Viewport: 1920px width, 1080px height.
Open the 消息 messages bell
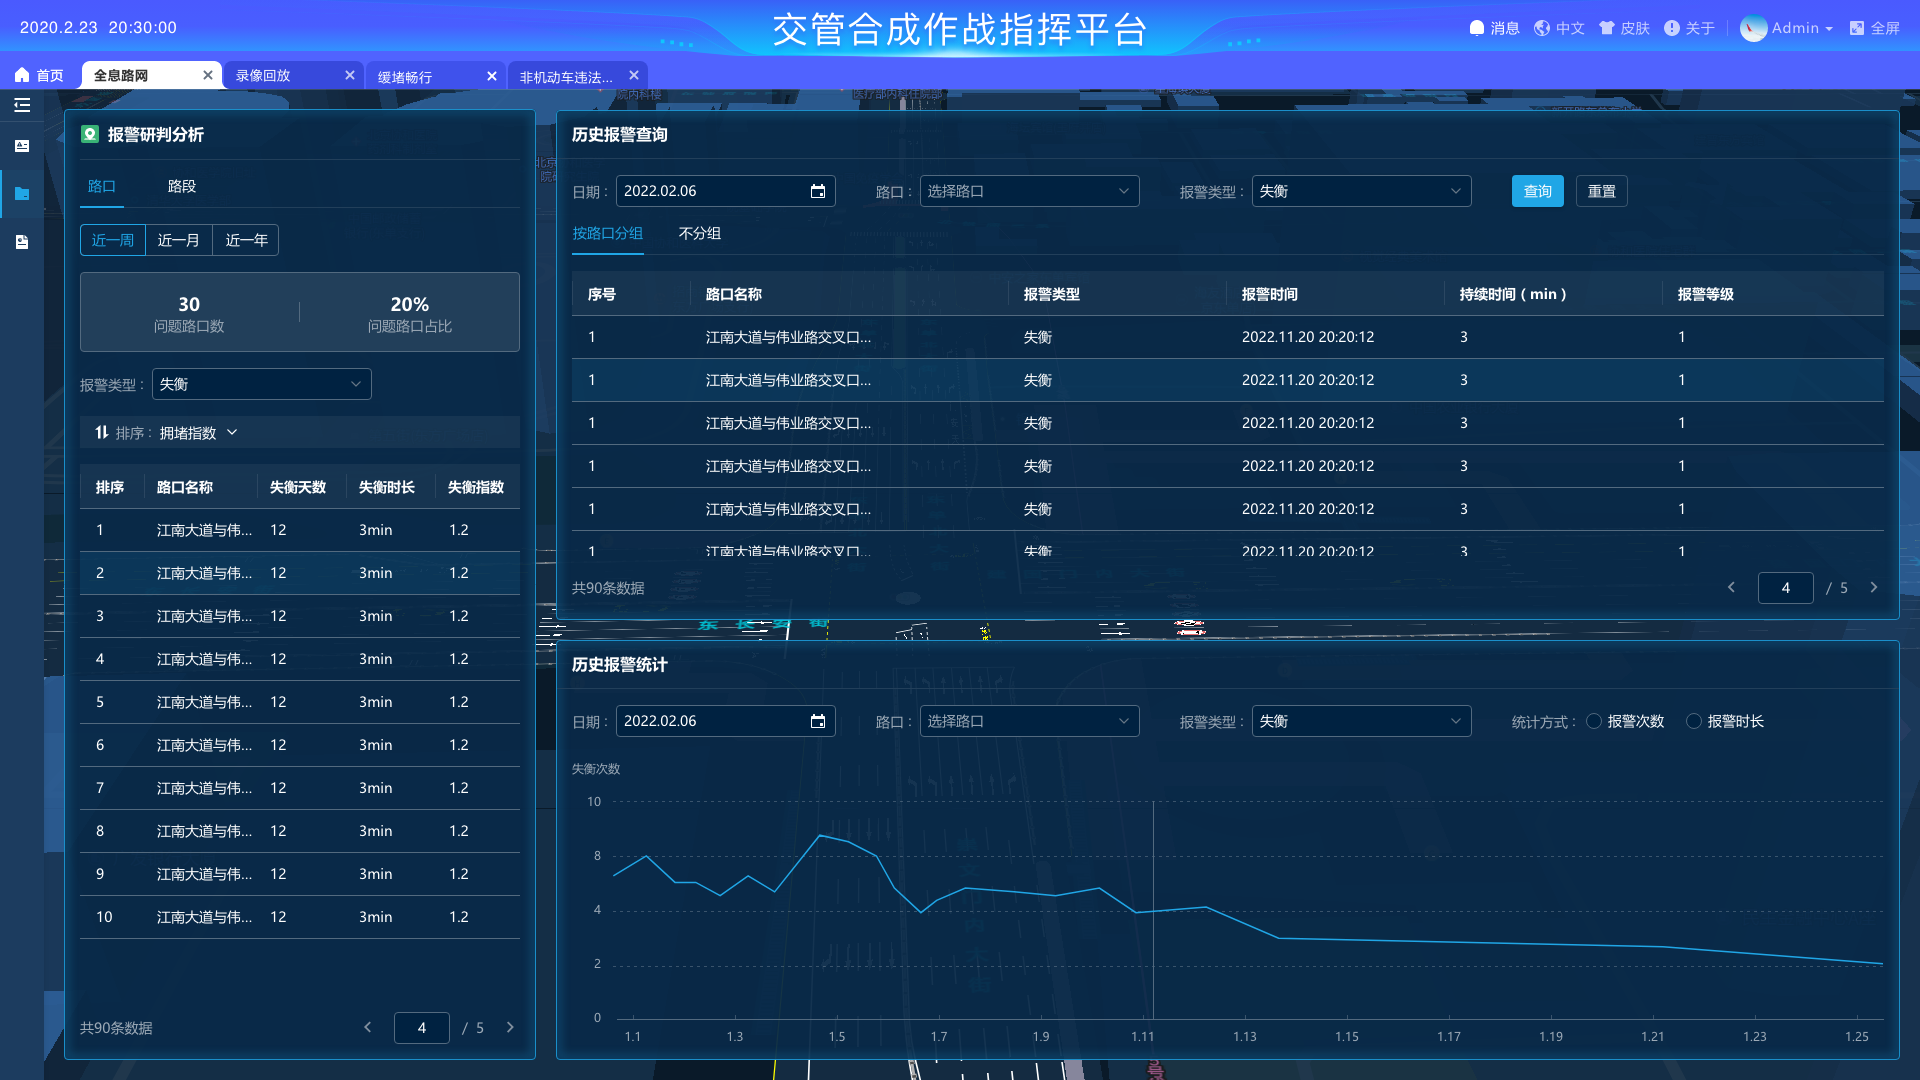point(1477,28)
